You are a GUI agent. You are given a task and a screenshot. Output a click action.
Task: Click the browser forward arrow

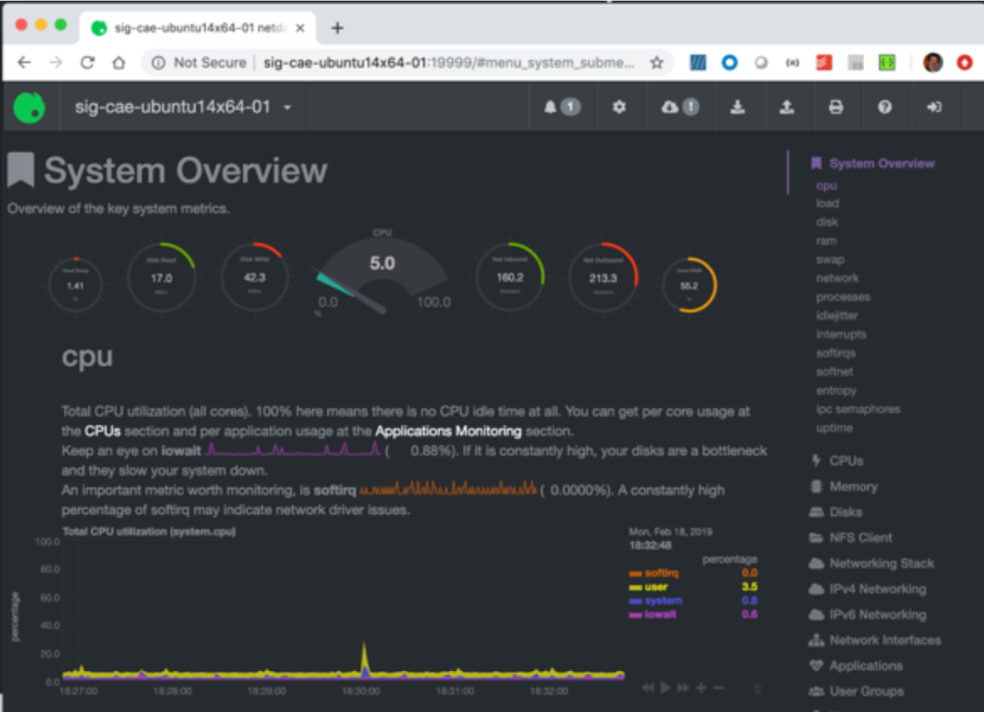coord(56,63)
